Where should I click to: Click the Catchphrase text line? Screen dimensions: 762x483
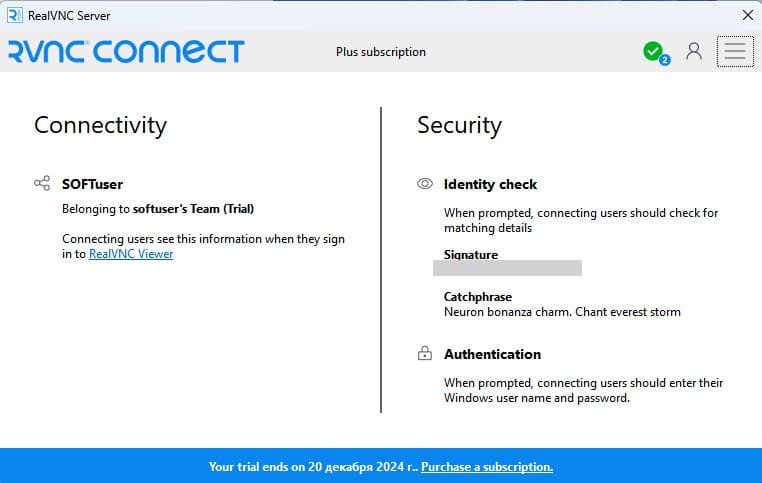click(x=562, y=312)
